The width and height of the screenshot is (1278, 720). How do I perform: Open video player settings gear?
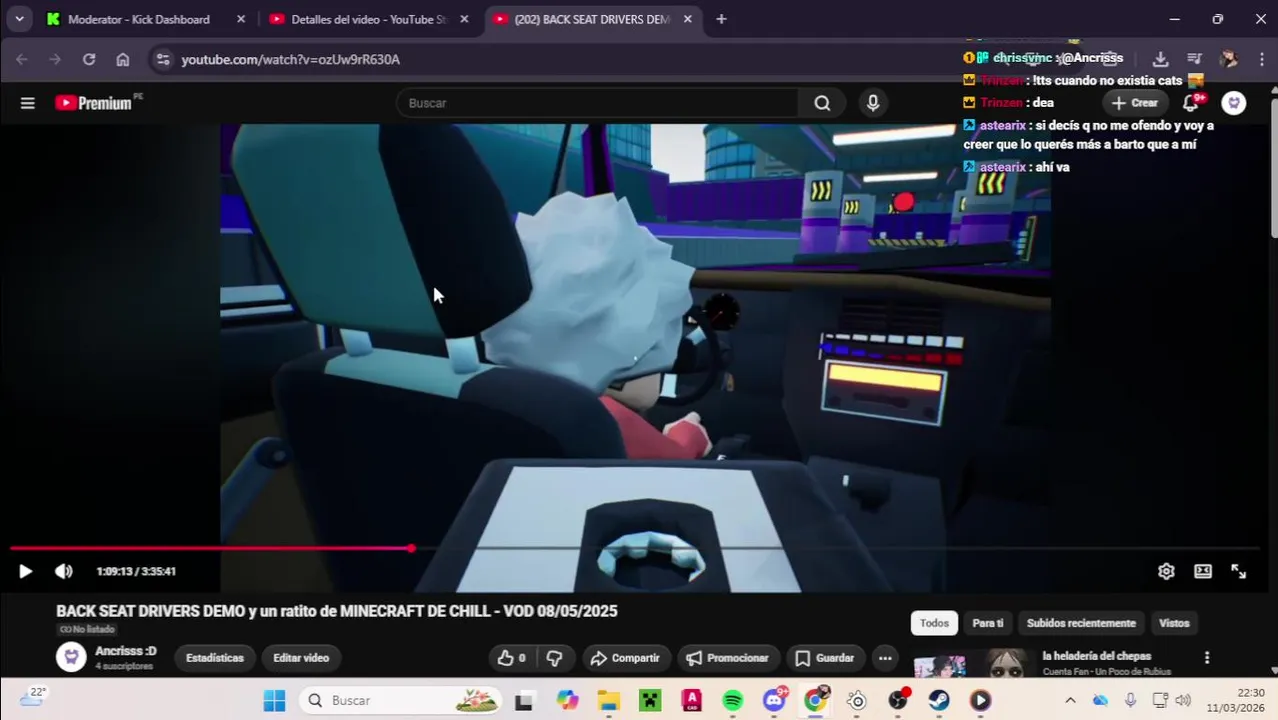[1166, 571]
